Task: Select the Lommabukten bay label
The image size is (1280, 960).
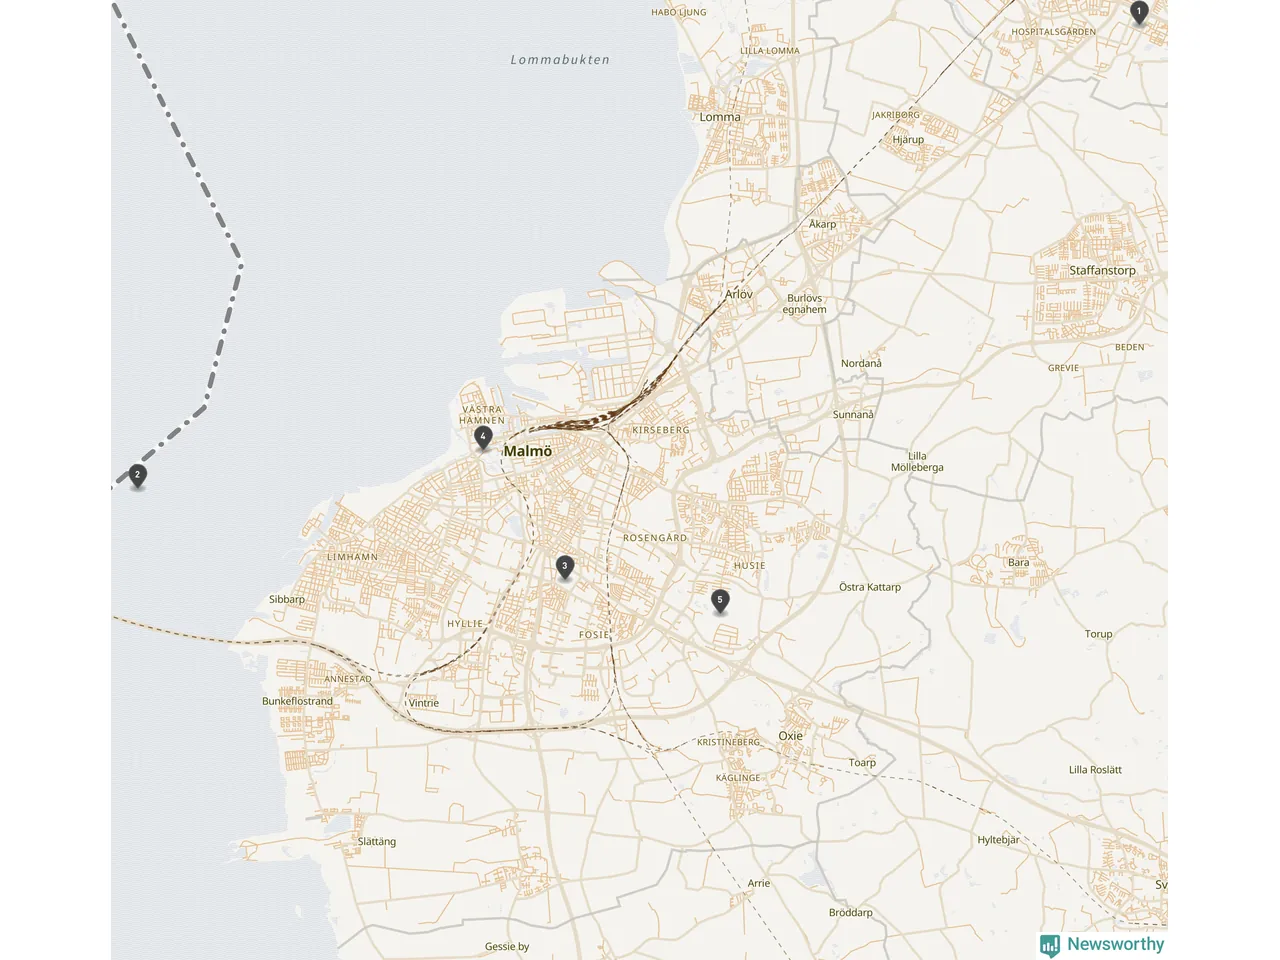Action: [560, 60]
